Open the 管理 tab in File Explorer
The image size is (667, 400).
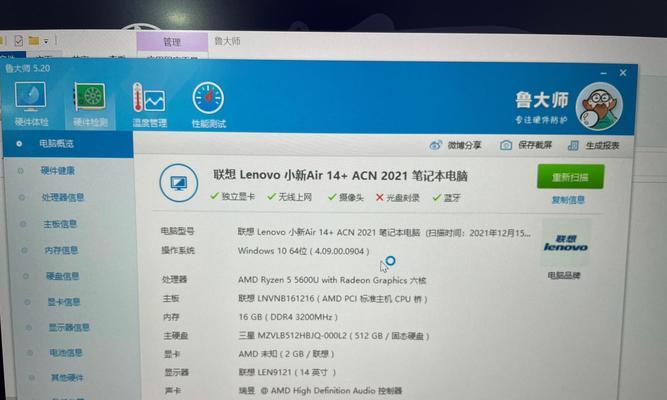172,42
